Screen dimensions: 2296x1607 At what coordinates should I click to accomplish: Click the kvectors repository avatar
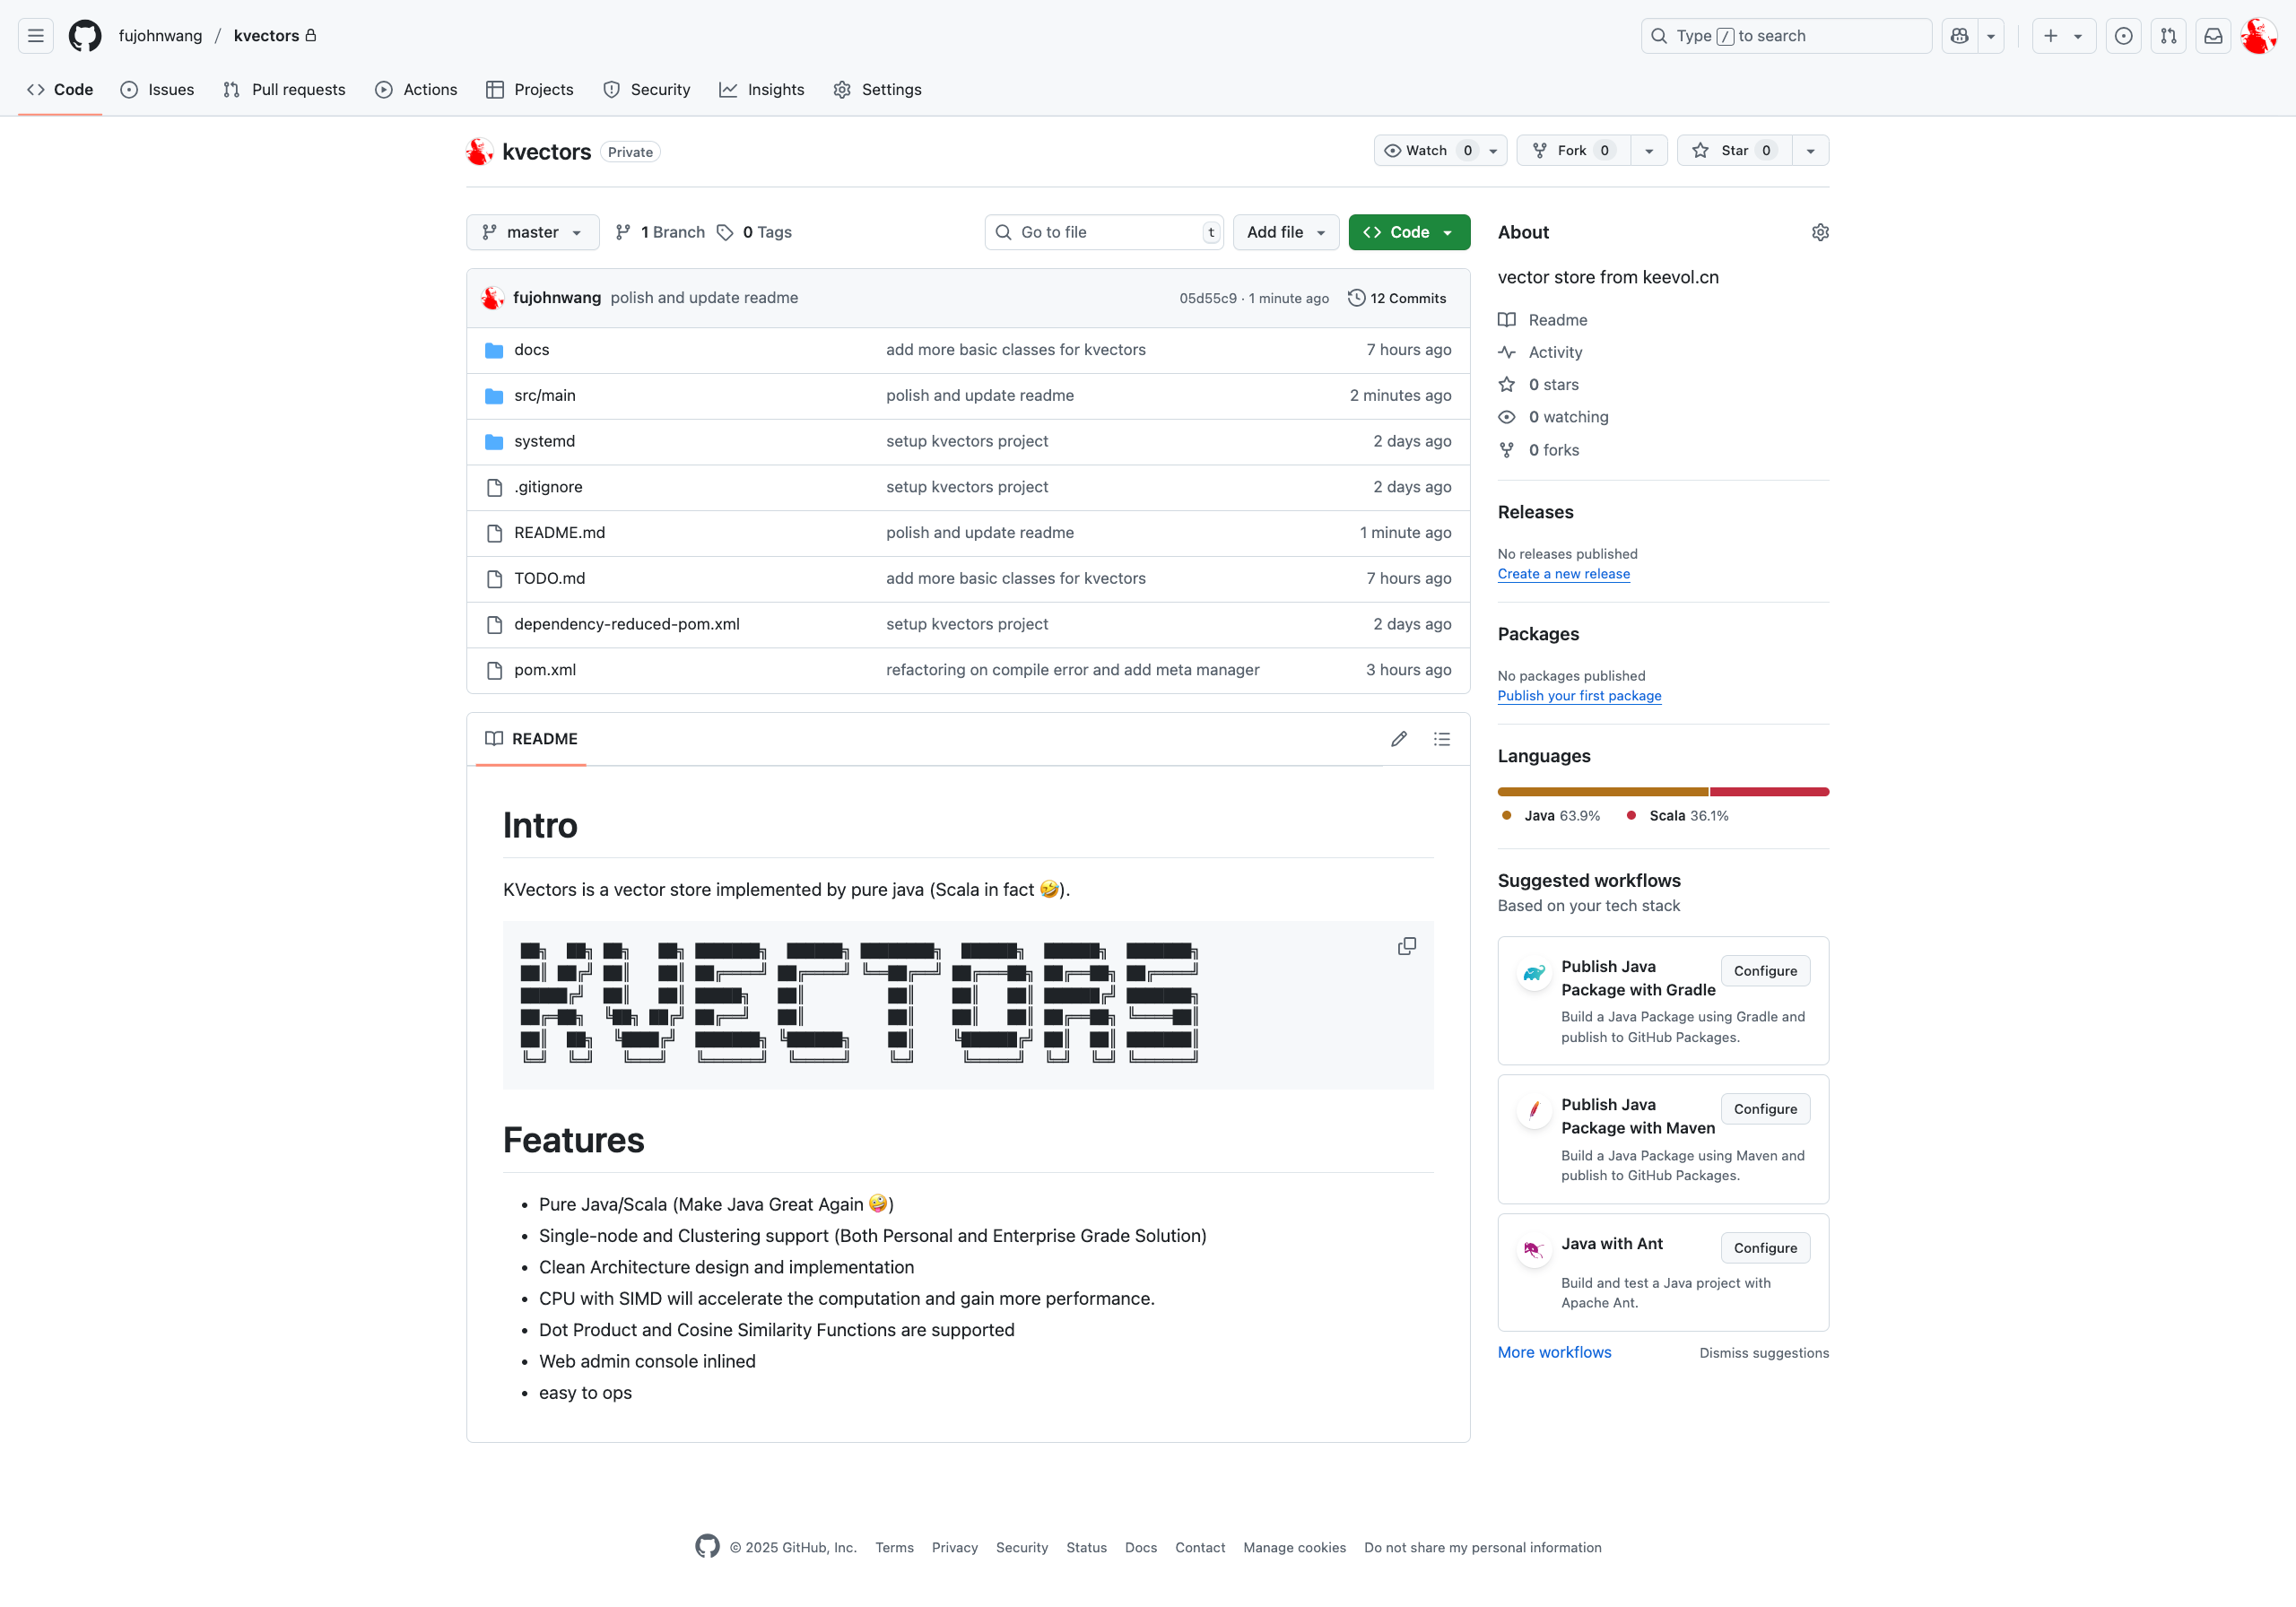pyautogui.click(x=480, y=152)
